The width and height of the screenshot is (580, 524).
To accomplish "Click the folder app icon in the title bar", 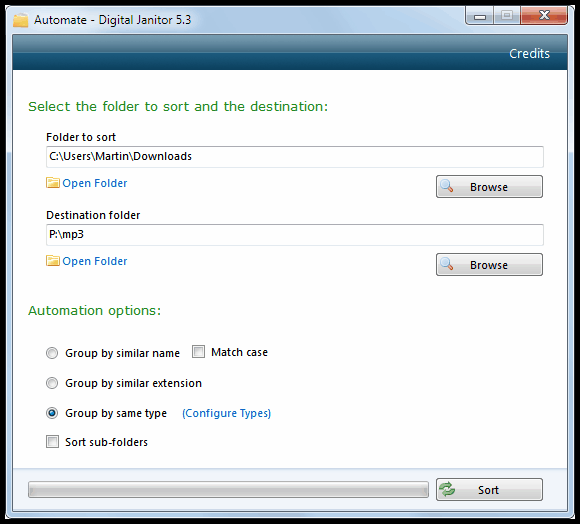I will (x=21, y=20).
